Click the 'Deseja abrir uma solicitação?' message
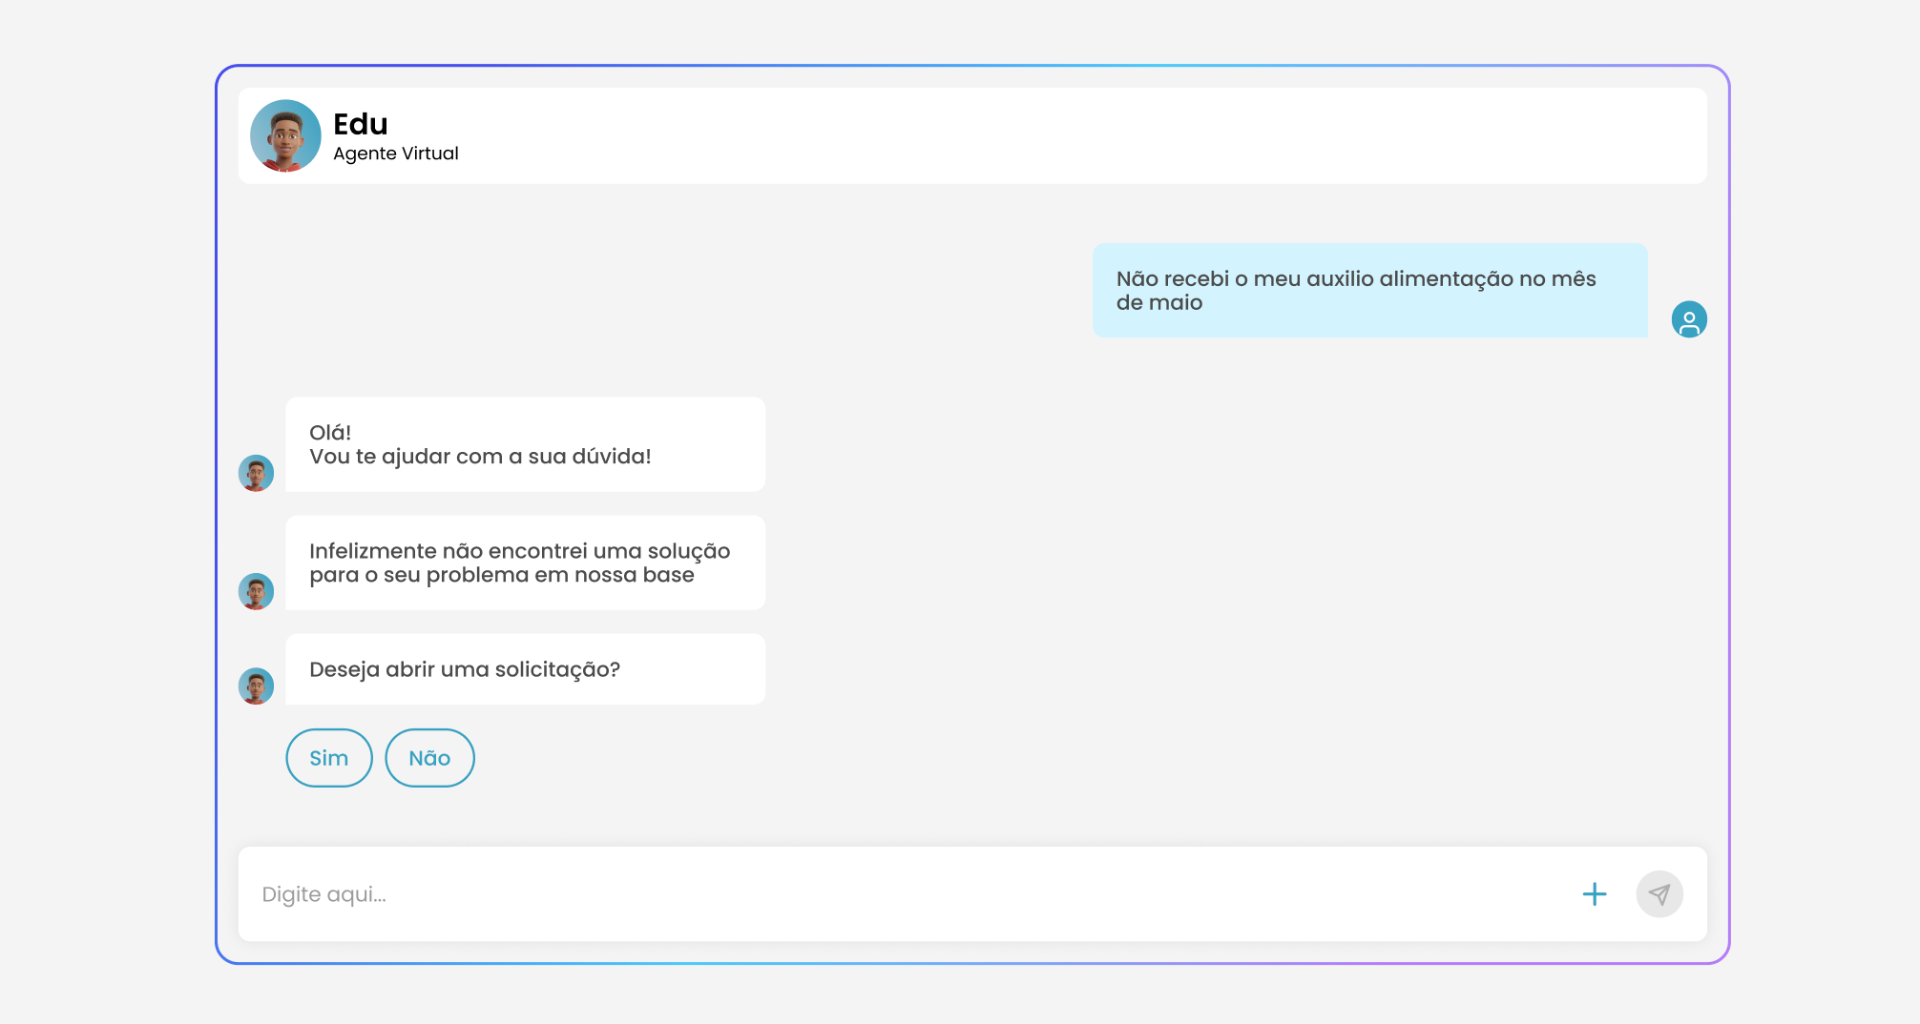The width and height of the screenshot is (1920, 1024). (x=525, y=669)
